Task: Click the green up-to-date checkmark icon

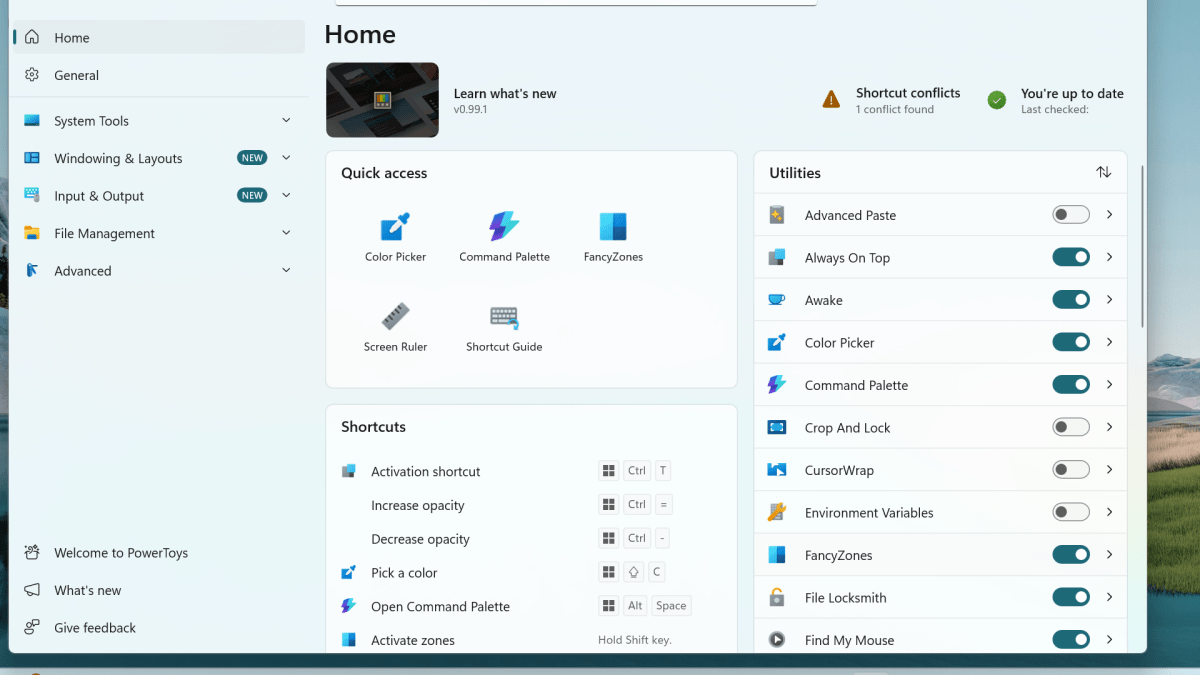Action: pyautogui.click(x=996, y=100)
